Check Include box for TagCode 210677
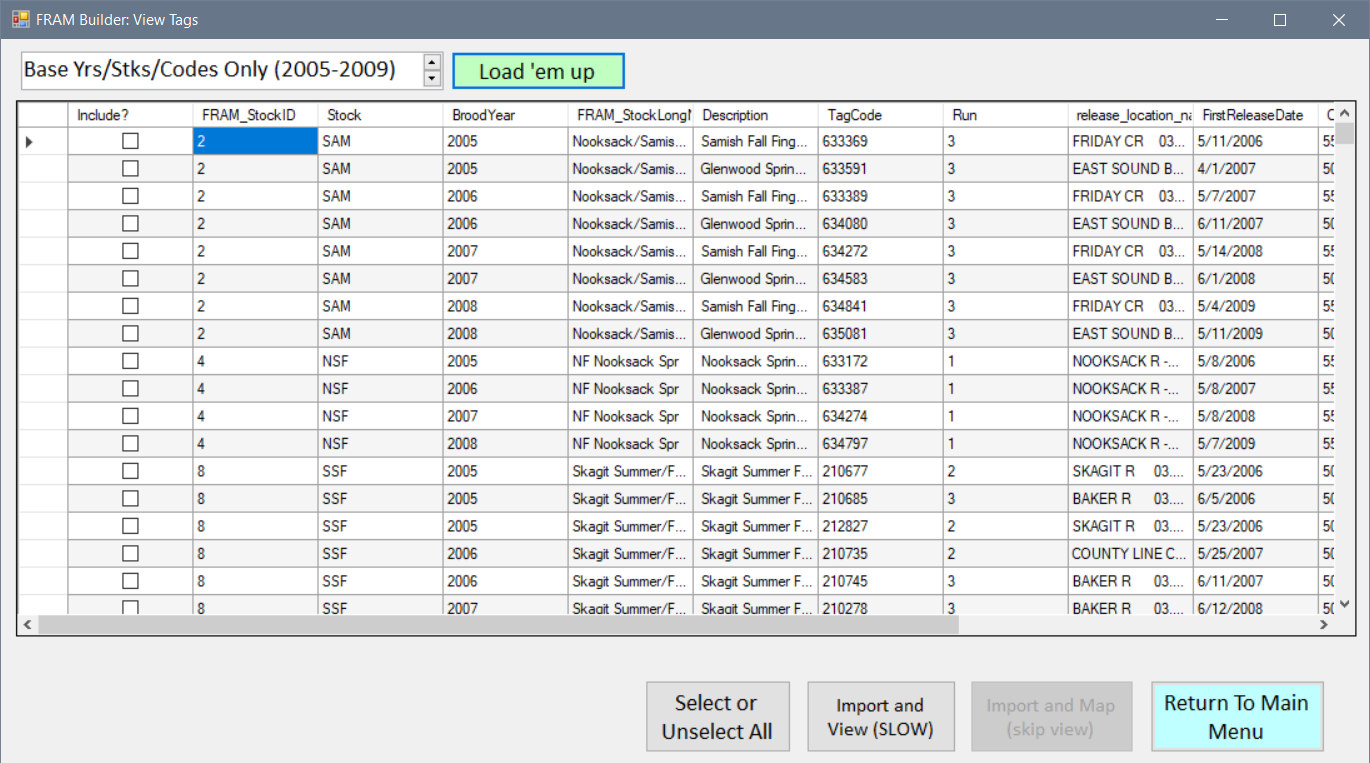The image size is (1370, 763). pos(130,471)
